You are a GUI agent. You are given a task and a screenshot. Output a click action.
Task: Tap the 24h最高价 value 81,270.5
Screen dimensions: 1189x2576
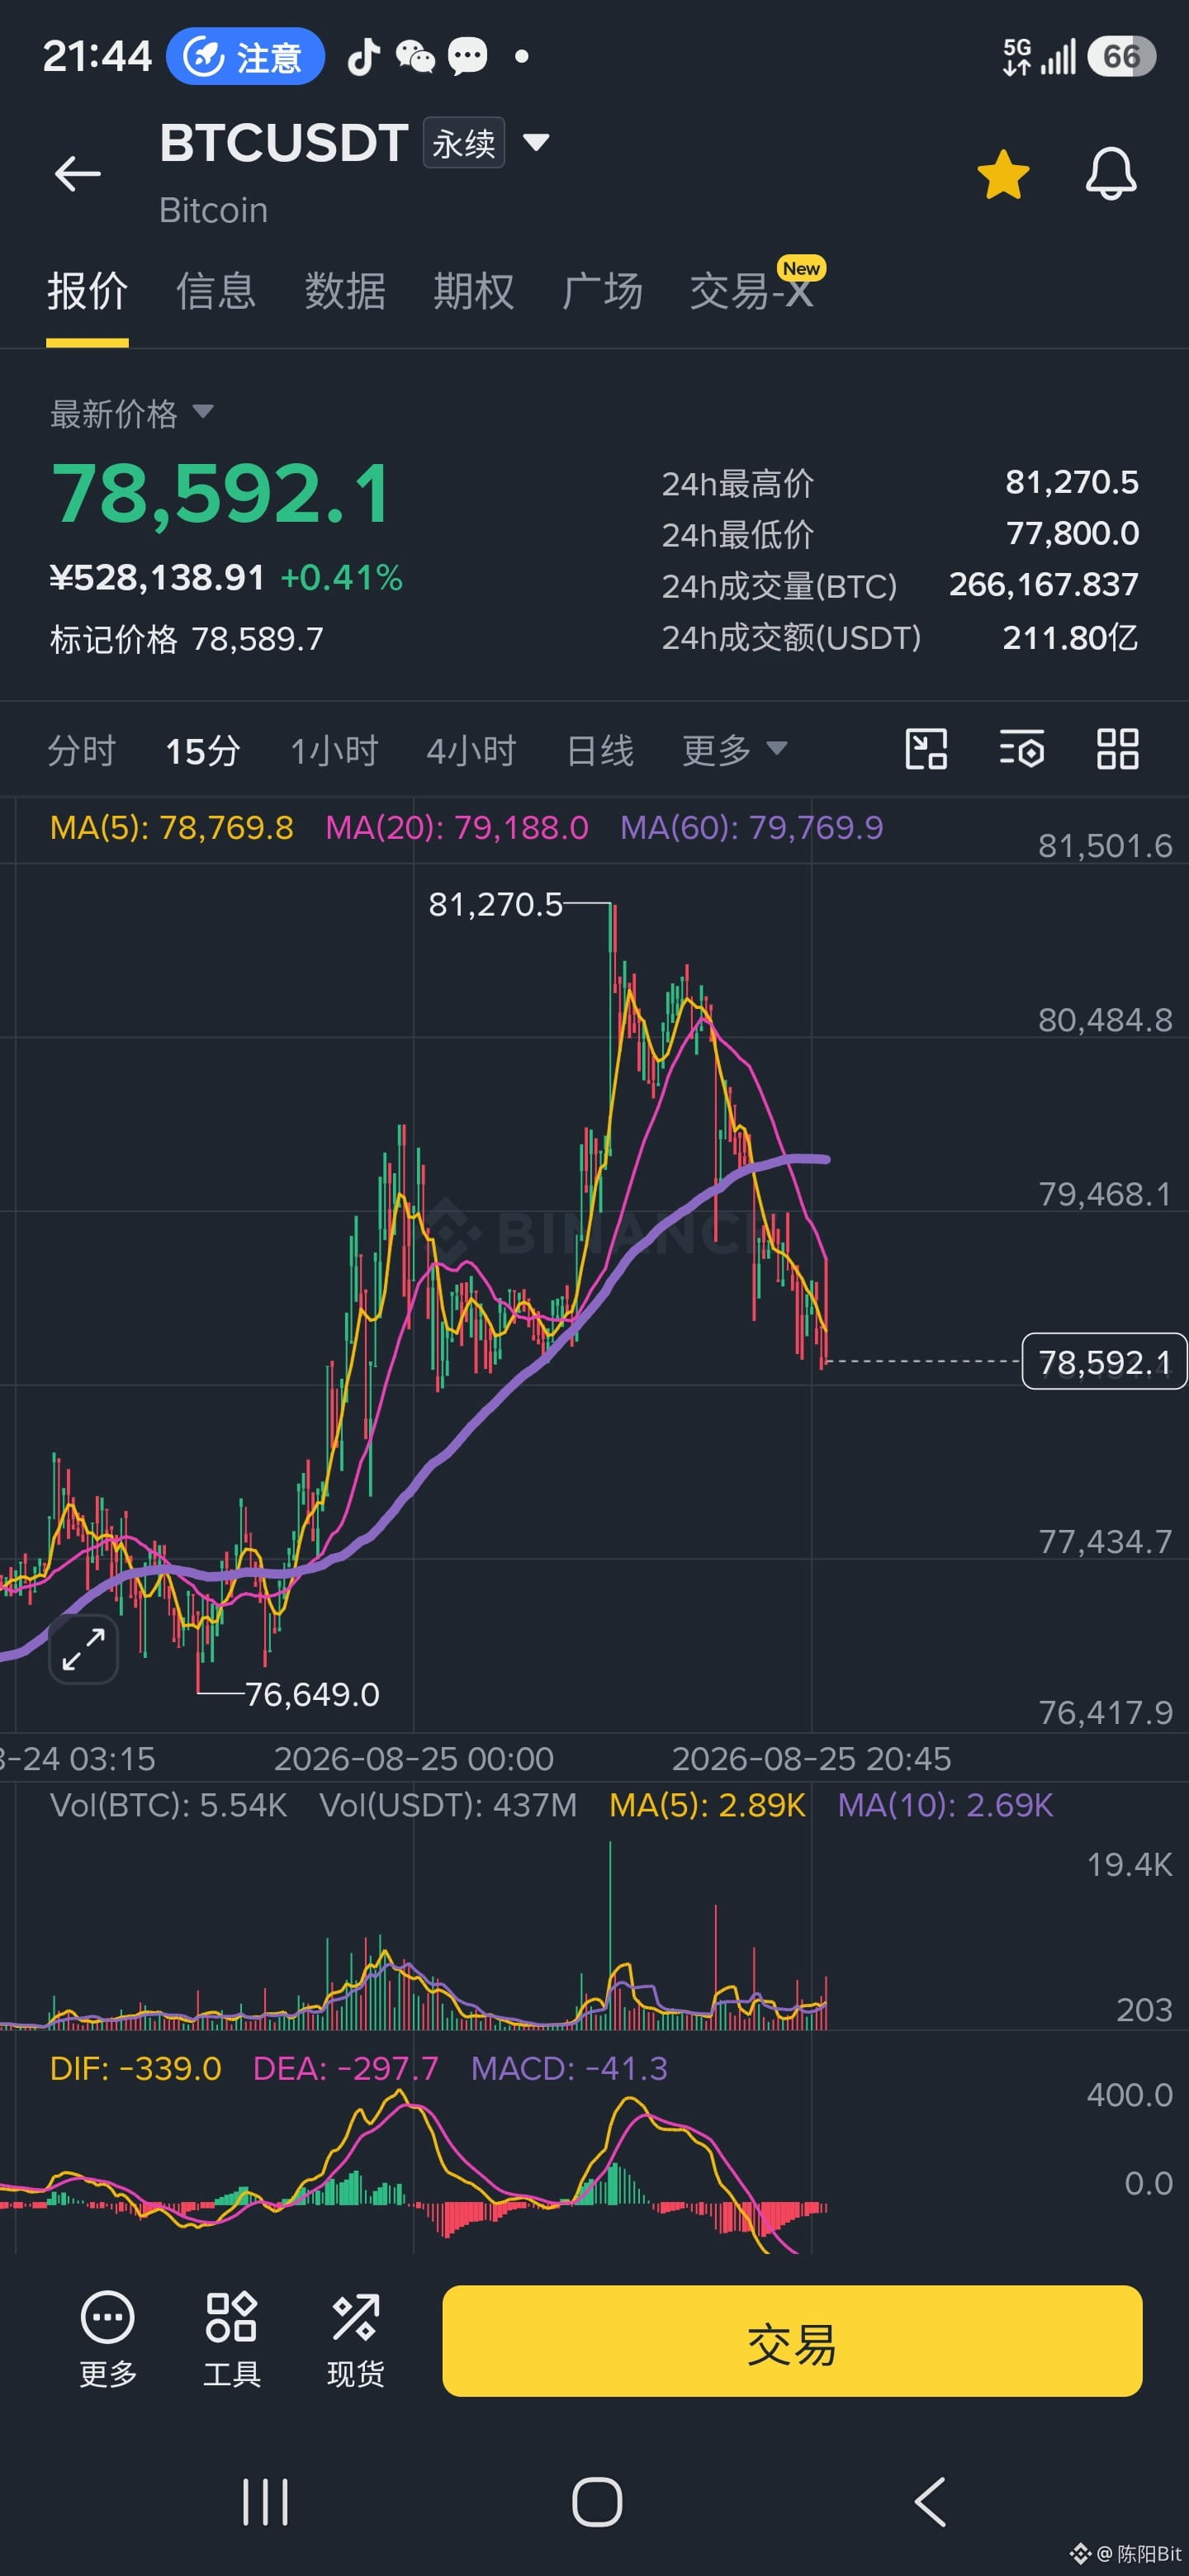pyautogui.click(x=1072, y=482)
